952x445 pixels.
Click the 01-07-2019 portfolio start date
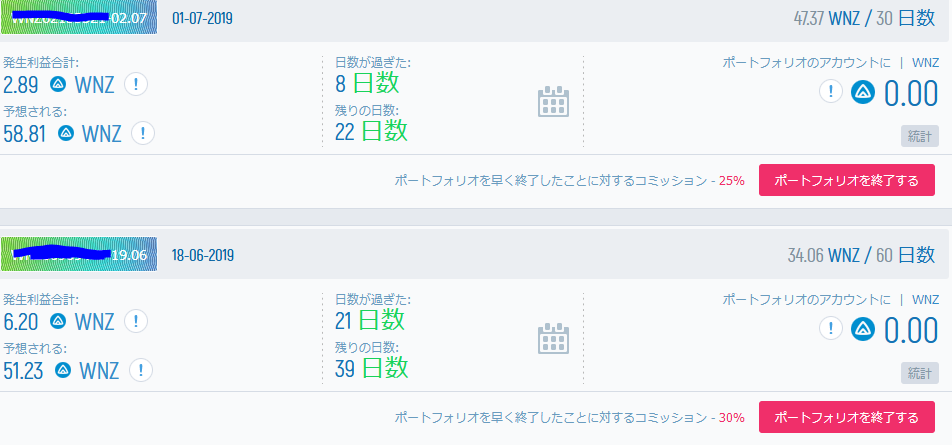[x=203, y=18]
